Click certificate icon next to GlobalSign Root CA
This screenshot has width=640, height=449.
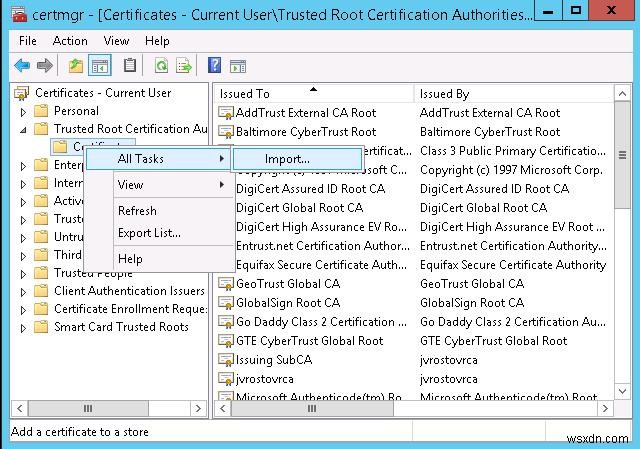click(225, 303)
